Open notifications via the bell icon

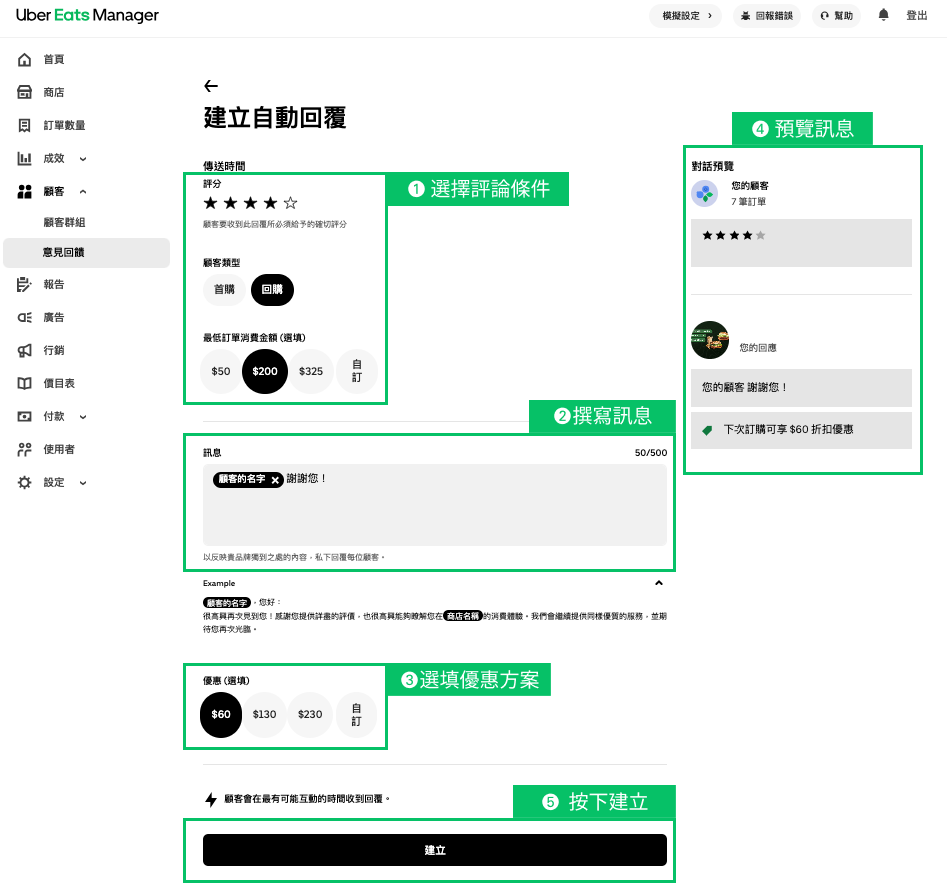coord(883,15)
